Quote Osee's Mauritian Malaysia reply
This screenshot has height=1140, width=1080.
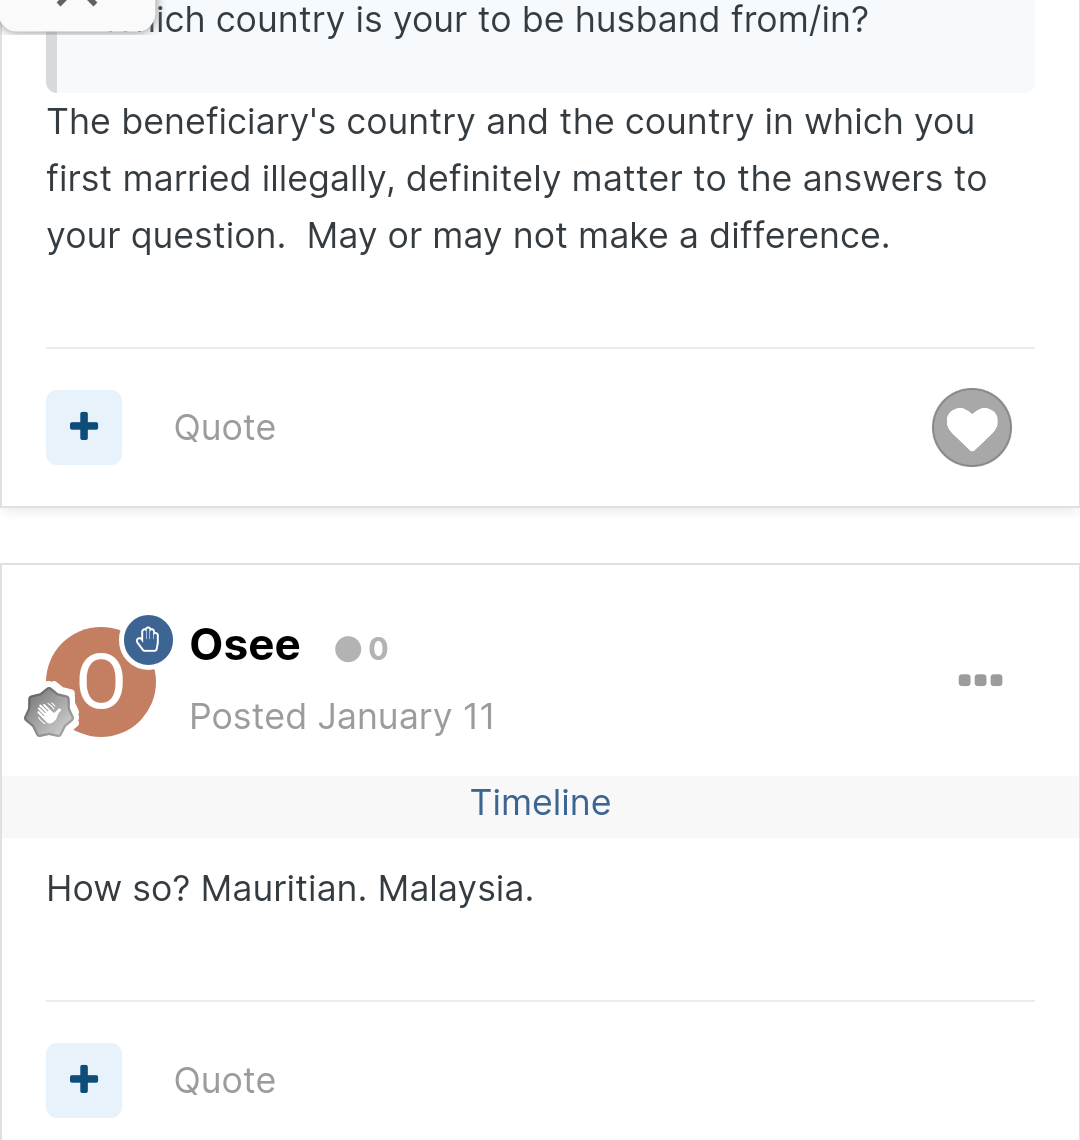[x=225, y=1080]
